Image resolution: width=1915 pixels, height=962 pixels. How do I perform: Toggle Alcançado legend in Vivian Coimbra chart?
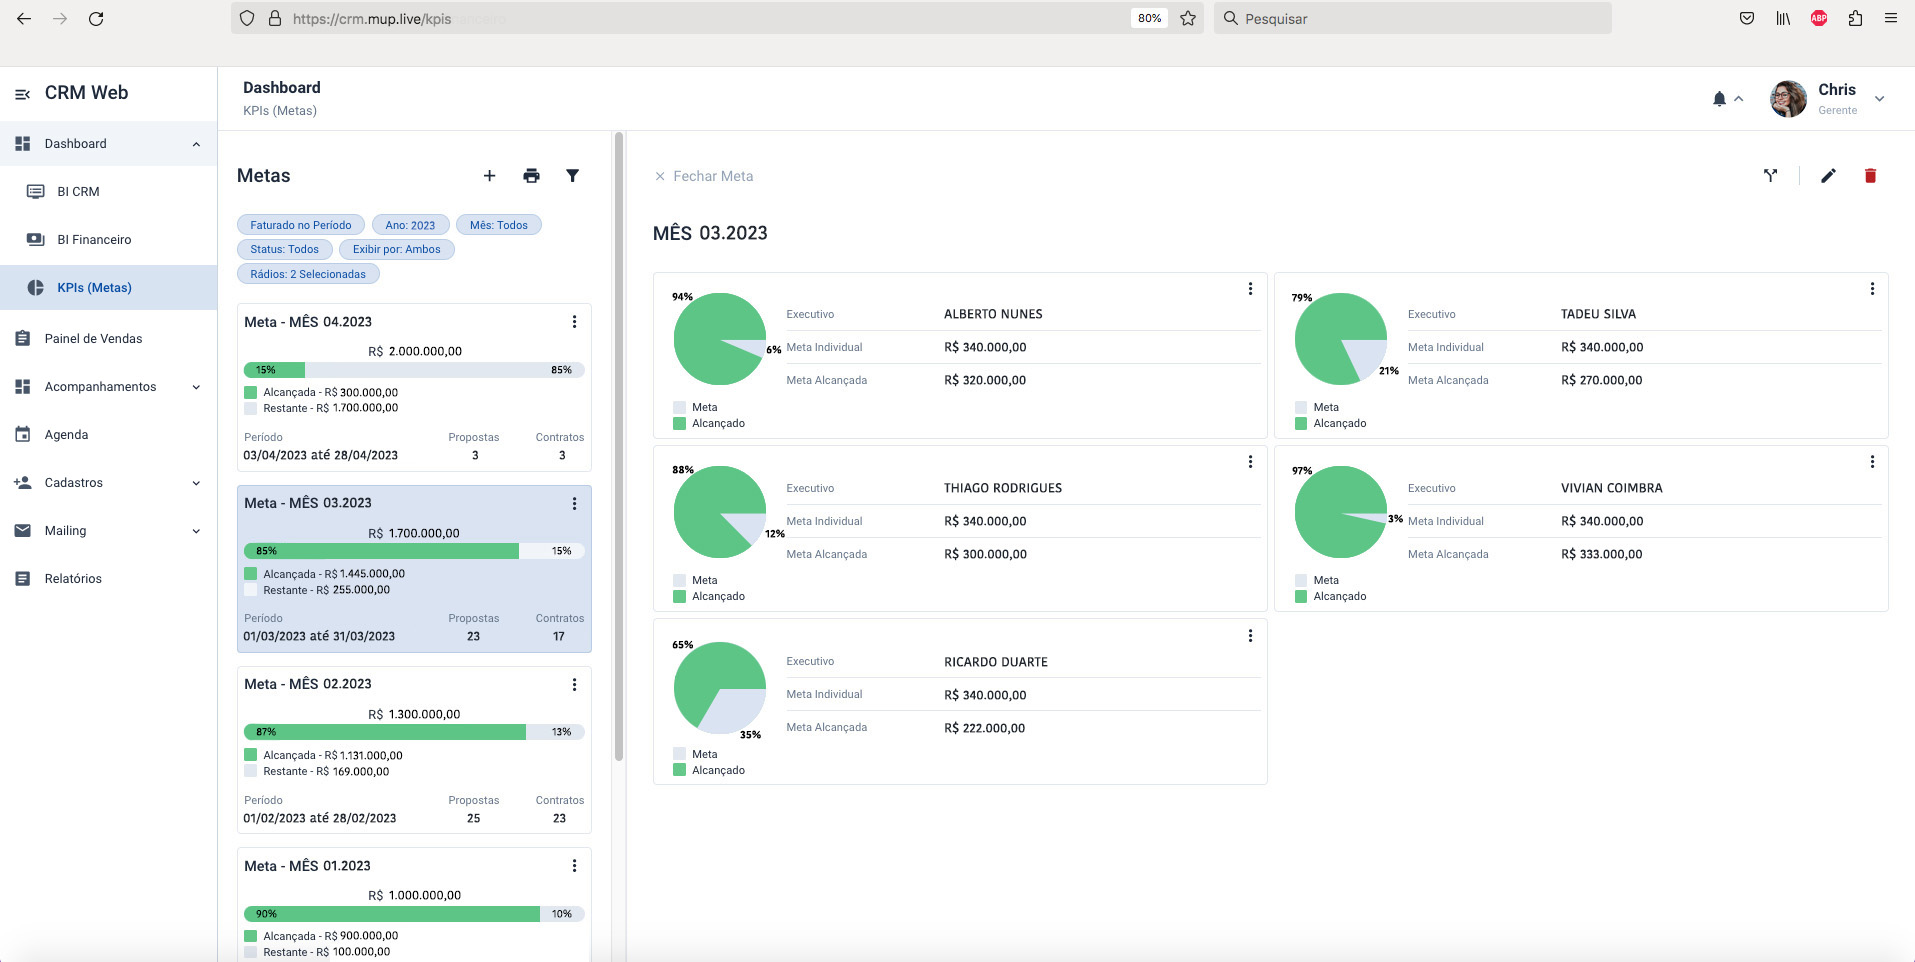pos(1331,597)
